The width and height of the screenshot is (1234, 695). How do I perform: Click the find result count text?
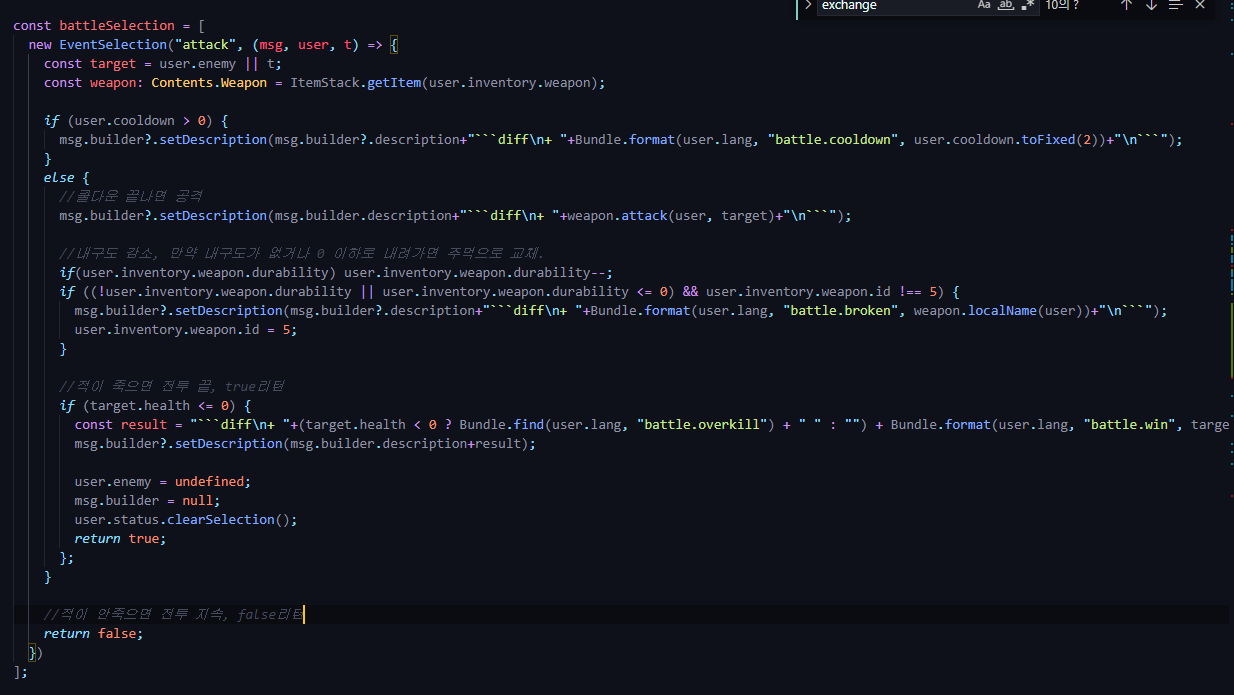[x=1063, y=5]
